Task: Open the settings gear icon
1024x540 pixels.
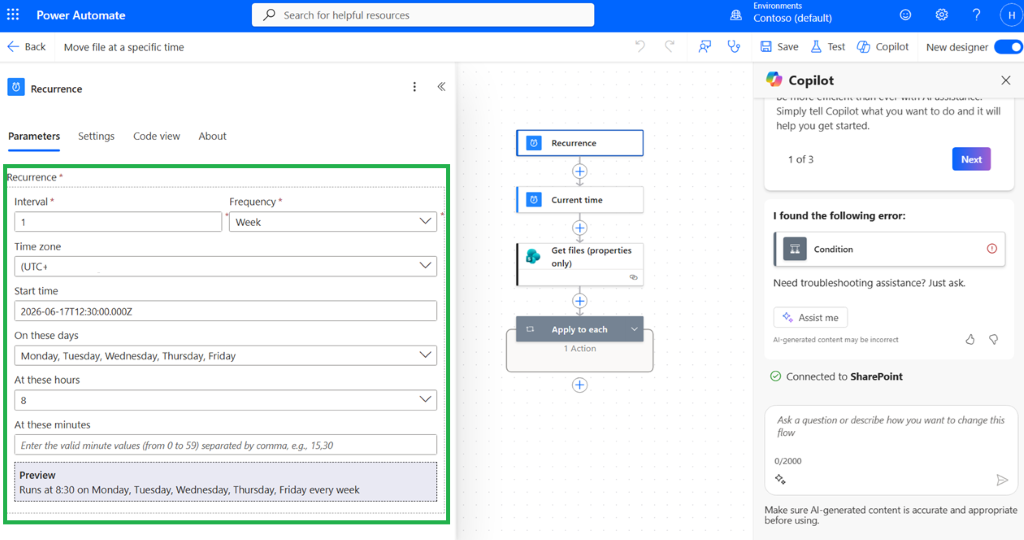Action: point(941,15)
